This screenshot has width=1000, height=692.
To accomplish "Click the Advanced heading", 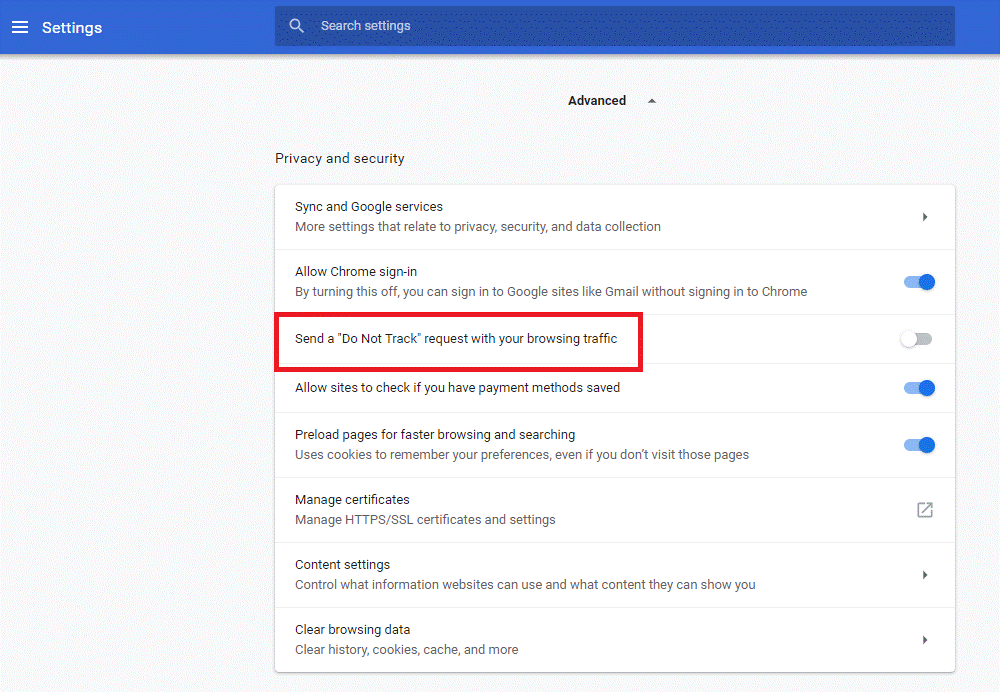I will (x=597, y=101).
